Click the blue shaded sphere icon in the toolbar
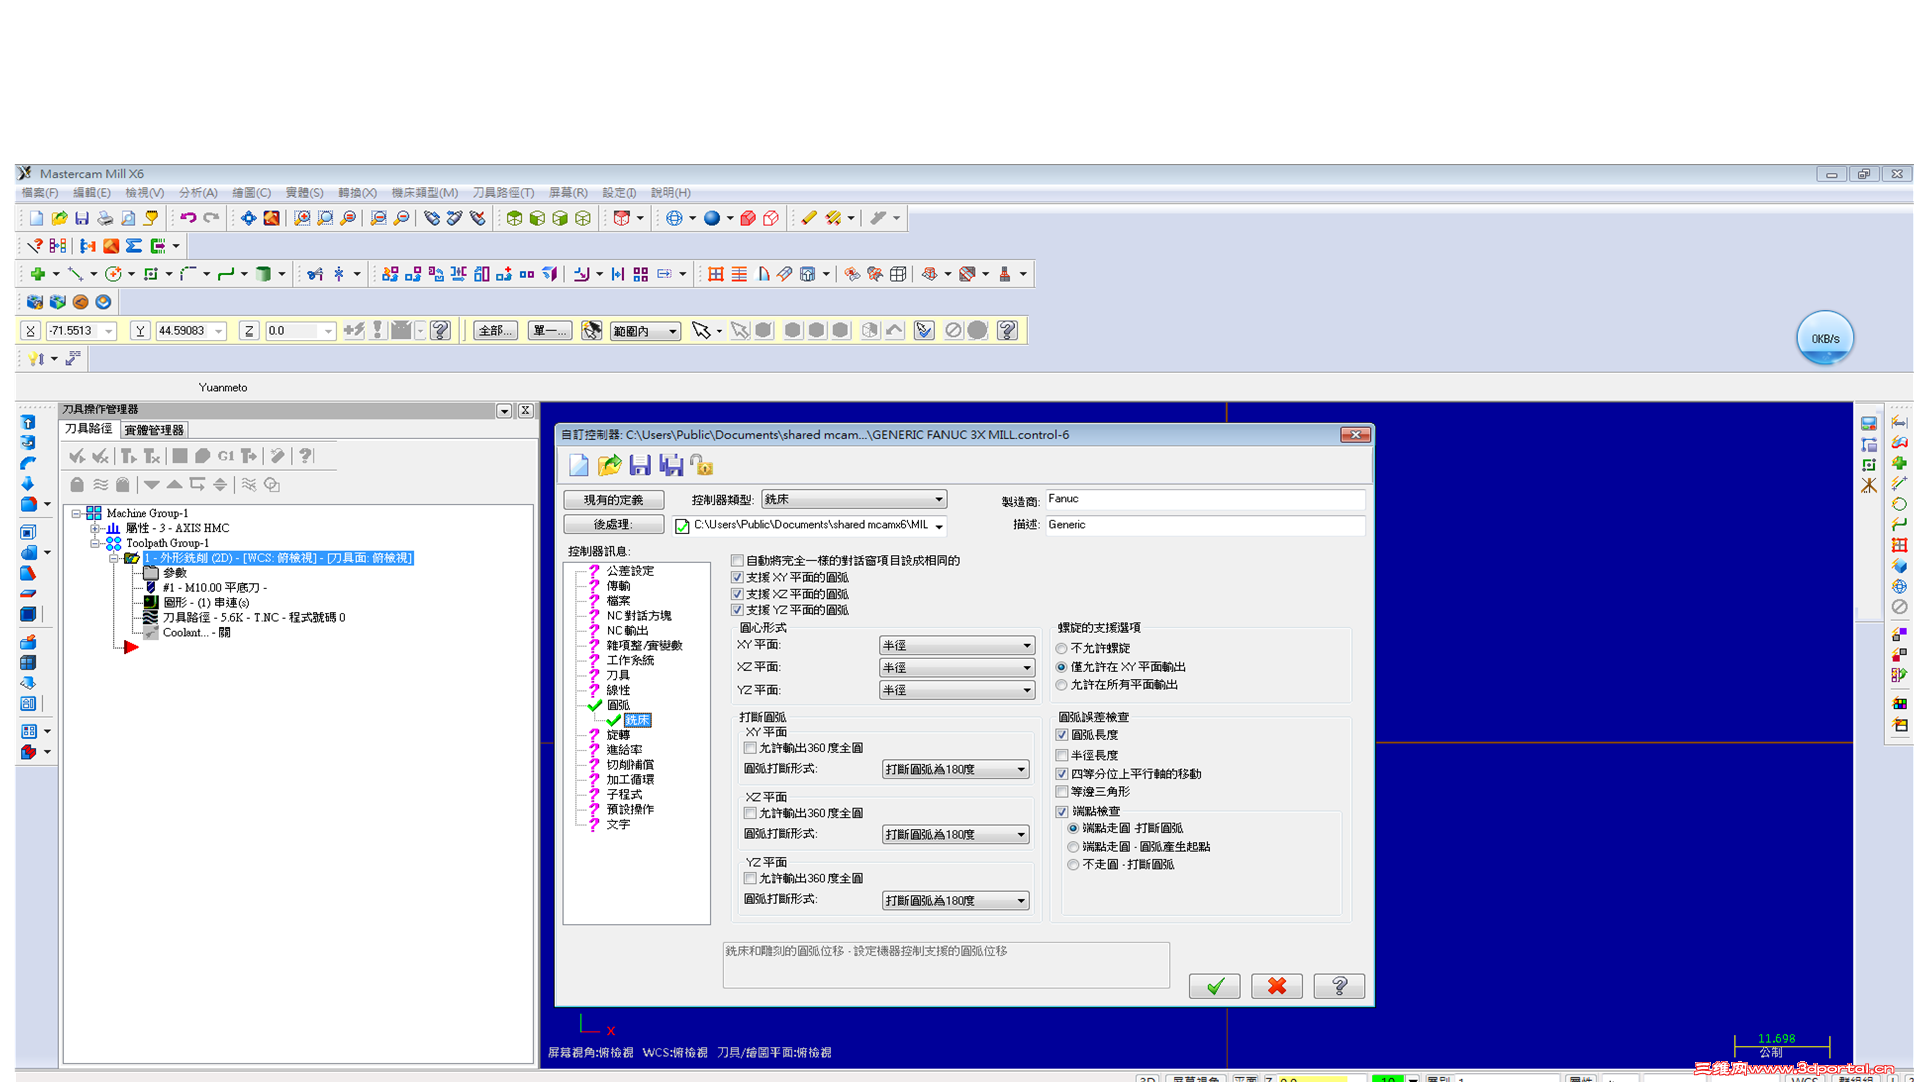This screenshot has width=1914, height=1082. pyautogui.click(x=712, y=218)
